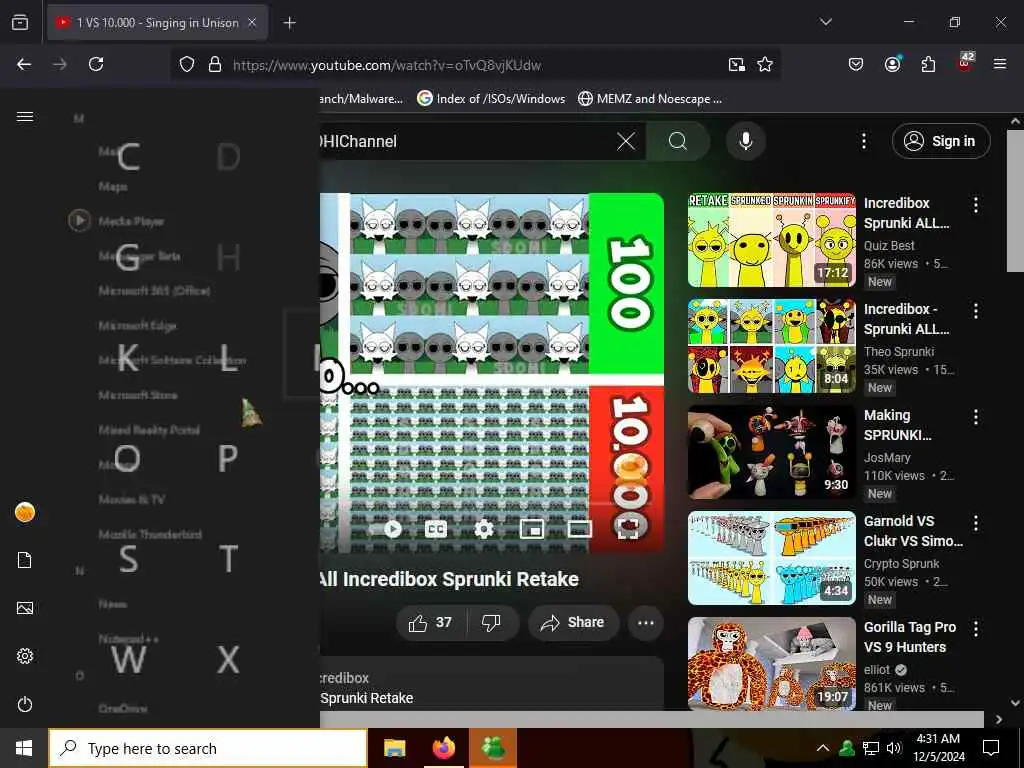Expand the Start menu hamburger panel
This screenshot has width=1024, height=768.
point(25,117)
